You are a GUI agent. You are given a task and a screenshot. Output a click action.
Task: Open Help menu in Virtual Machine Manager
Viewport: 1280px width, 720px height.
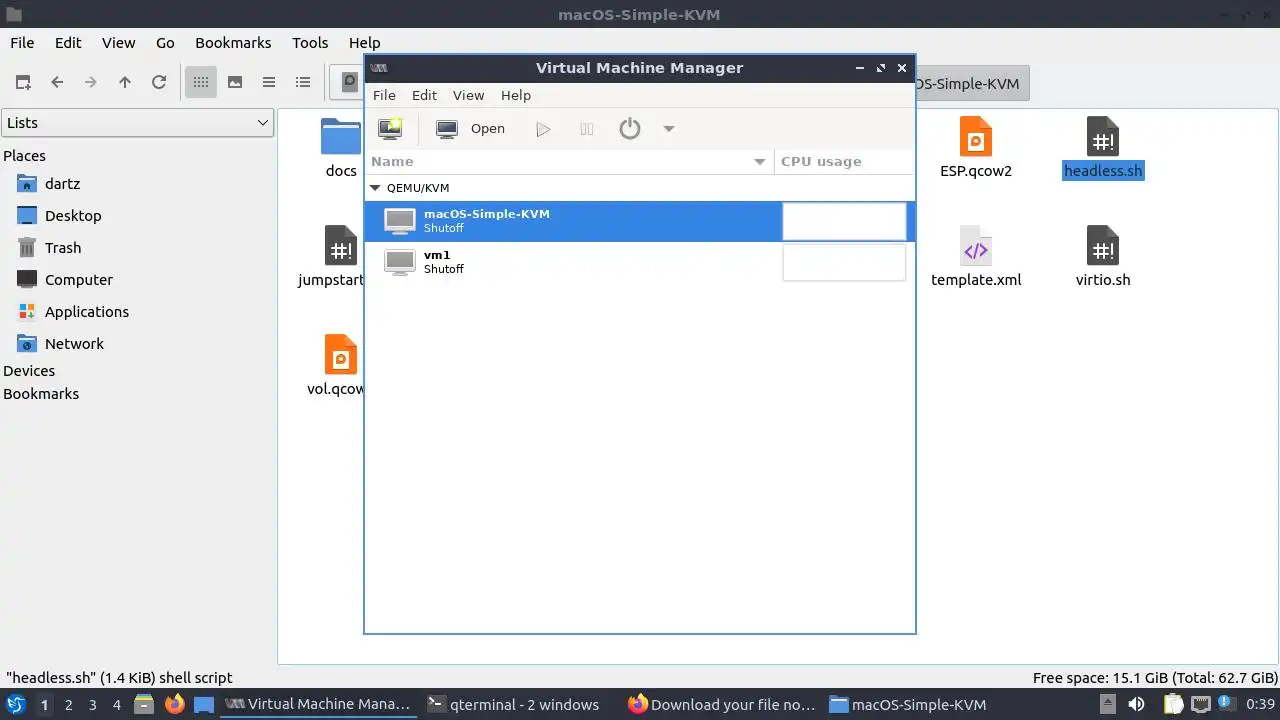[516, 95]
